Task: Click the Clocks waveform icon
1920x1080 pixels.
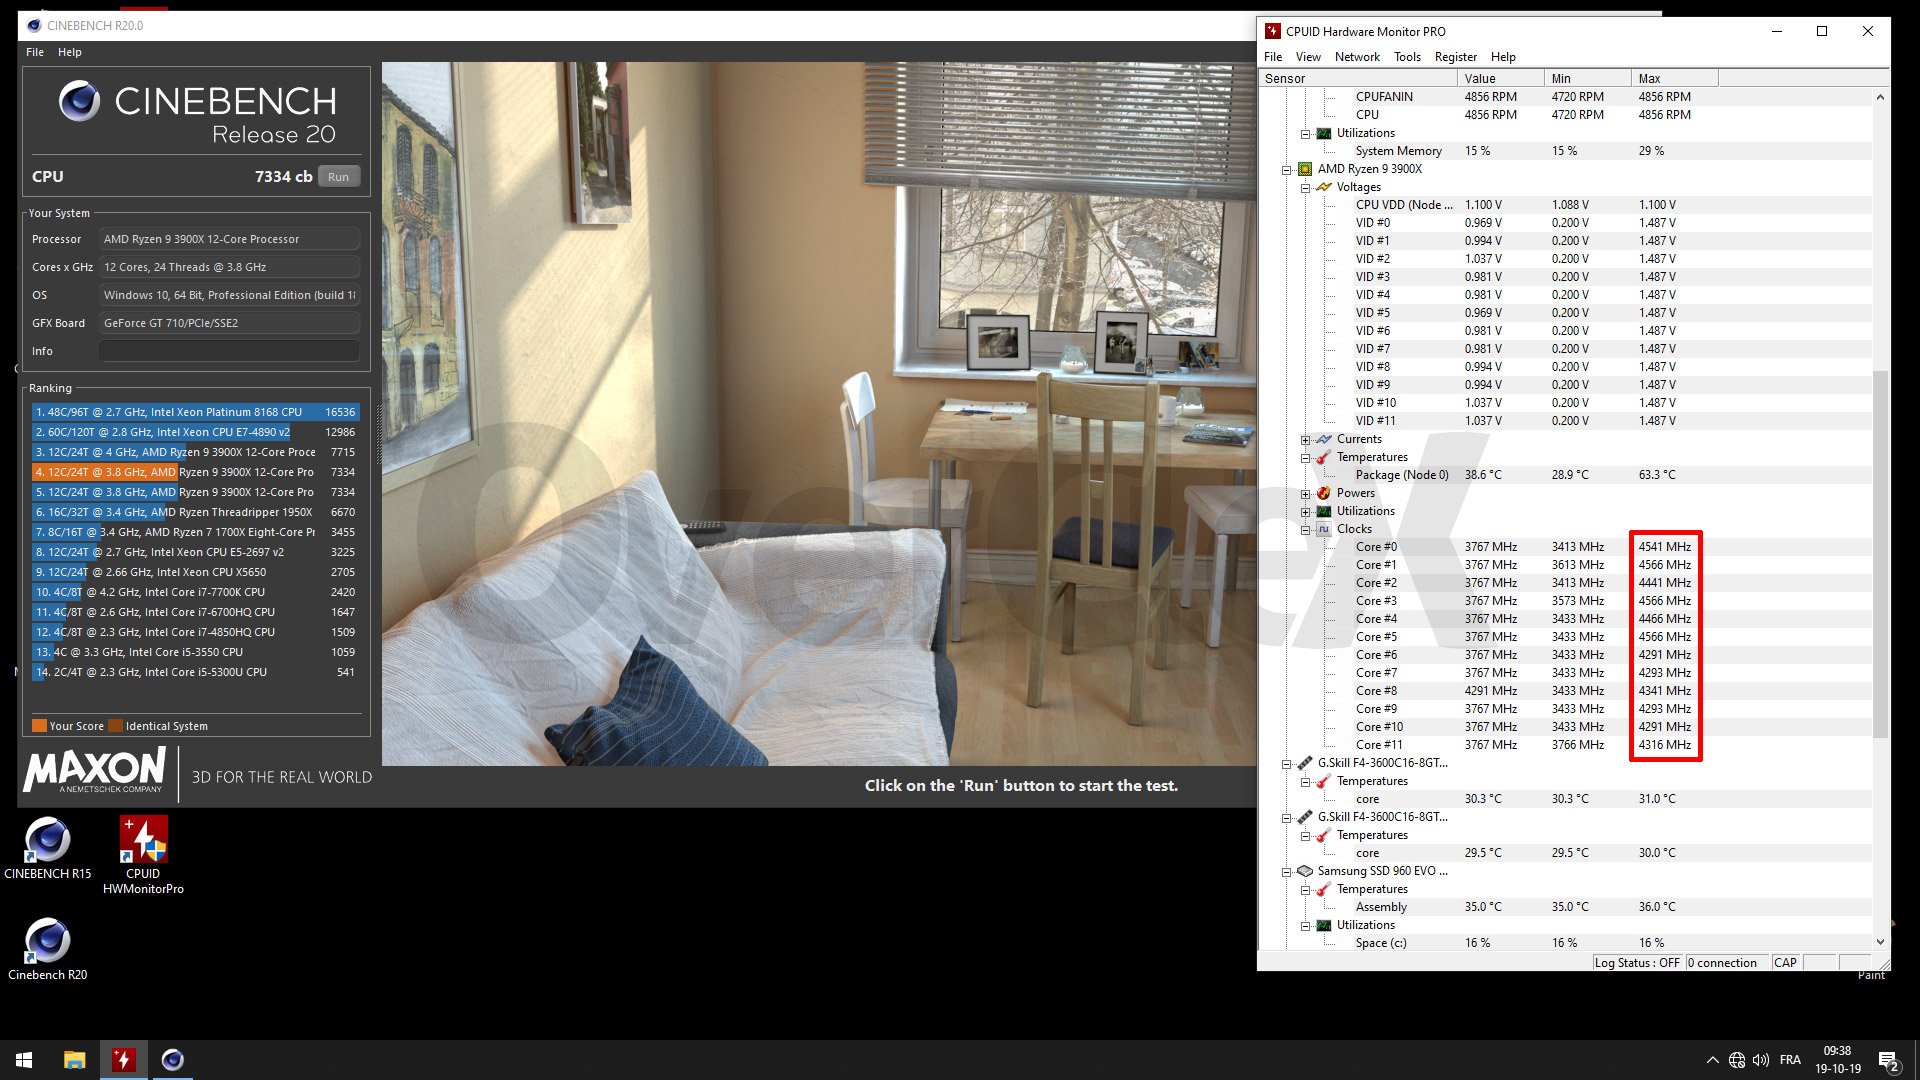Action: pyautogui.click(x=1324, y=529)
